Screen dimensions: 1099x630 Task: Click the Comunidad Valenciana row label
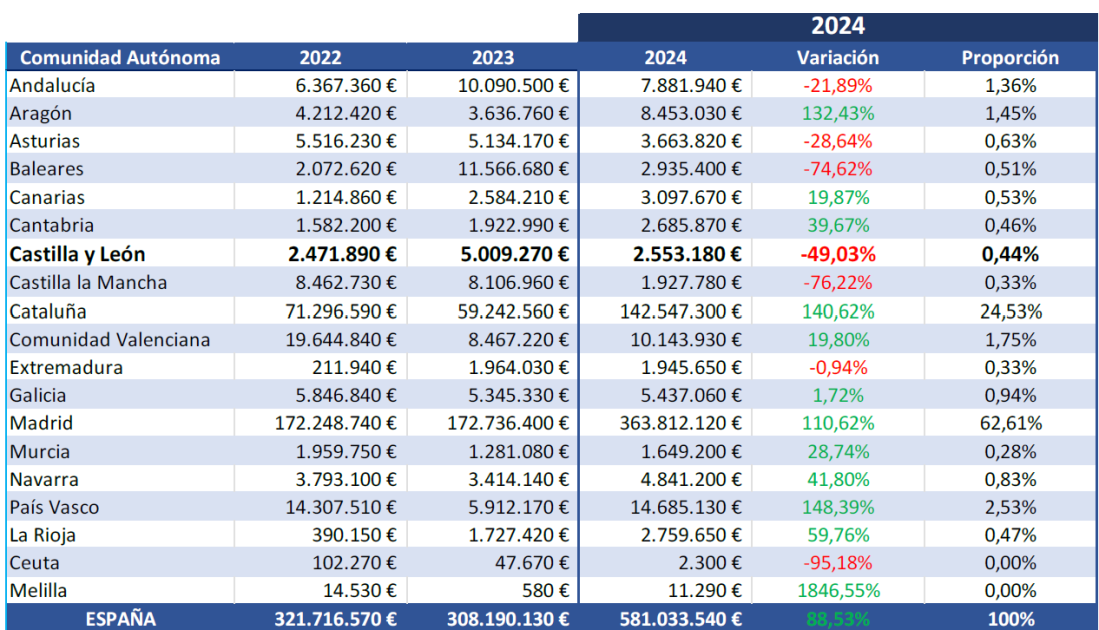point(110,339)
